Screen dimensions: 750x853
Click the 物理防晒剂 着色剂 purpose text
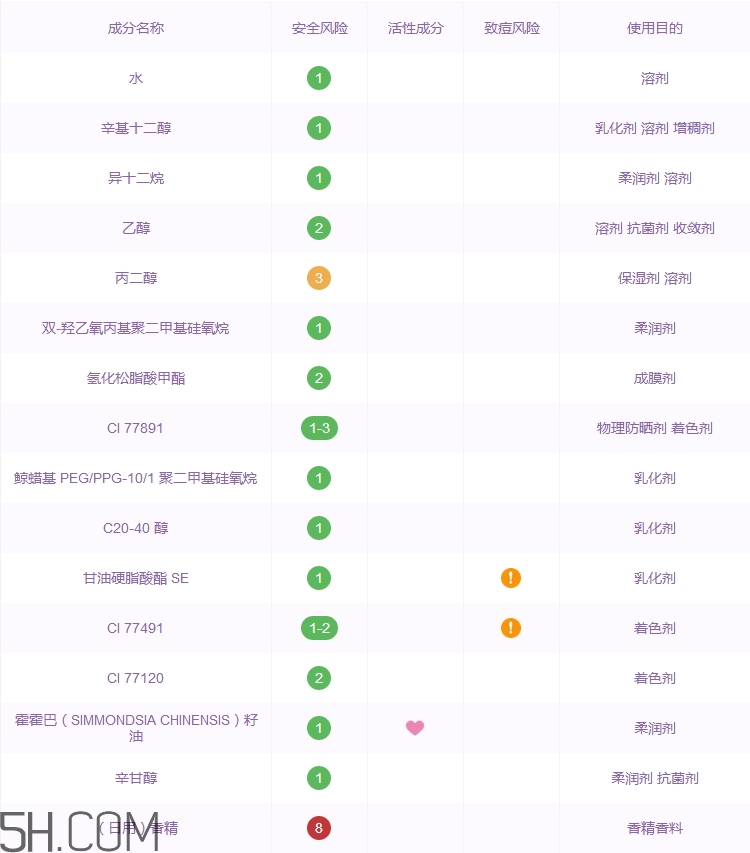654,428
